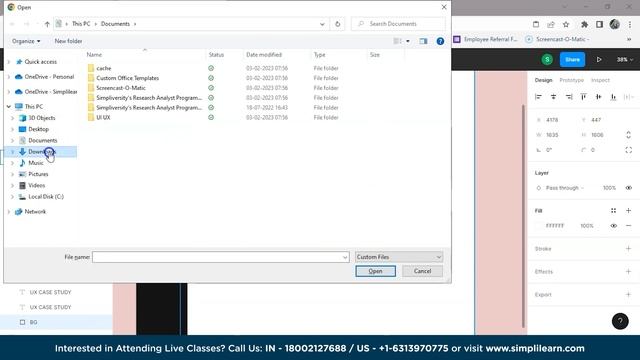Click the Search Documents field

[x=398, y=24]
